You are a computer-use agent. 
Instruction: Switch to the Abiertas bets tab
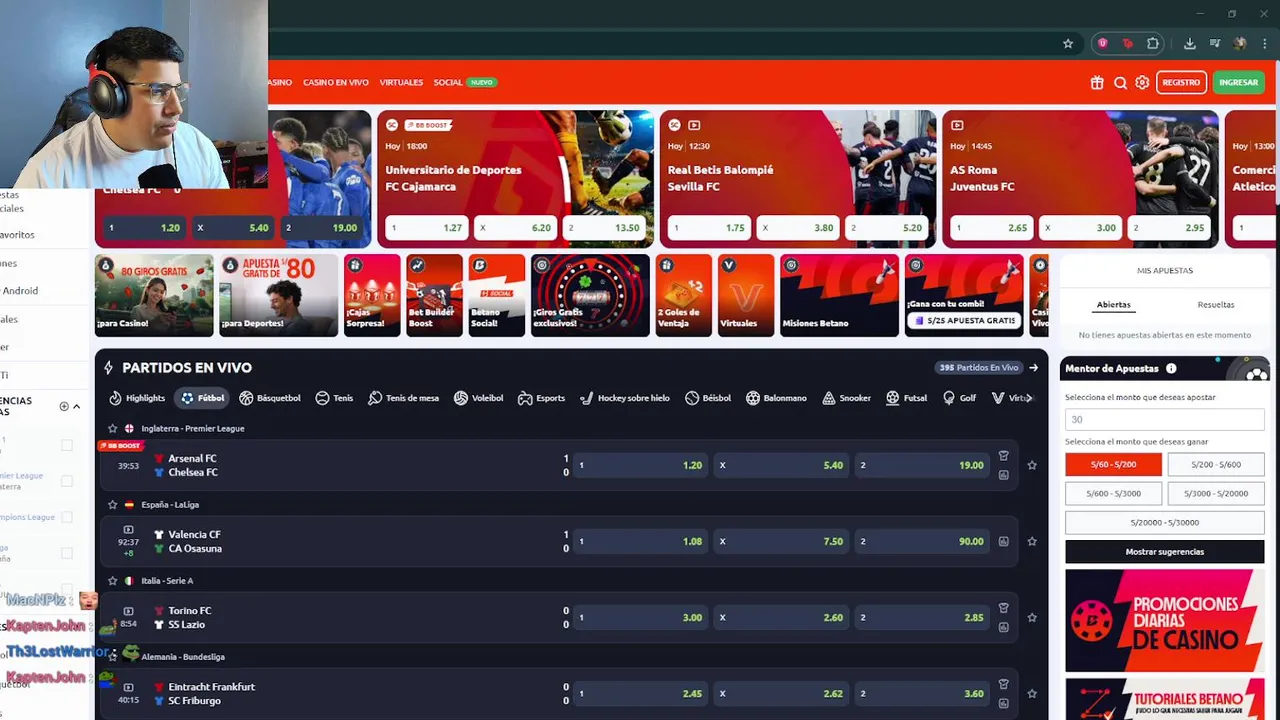point(1113,305)
